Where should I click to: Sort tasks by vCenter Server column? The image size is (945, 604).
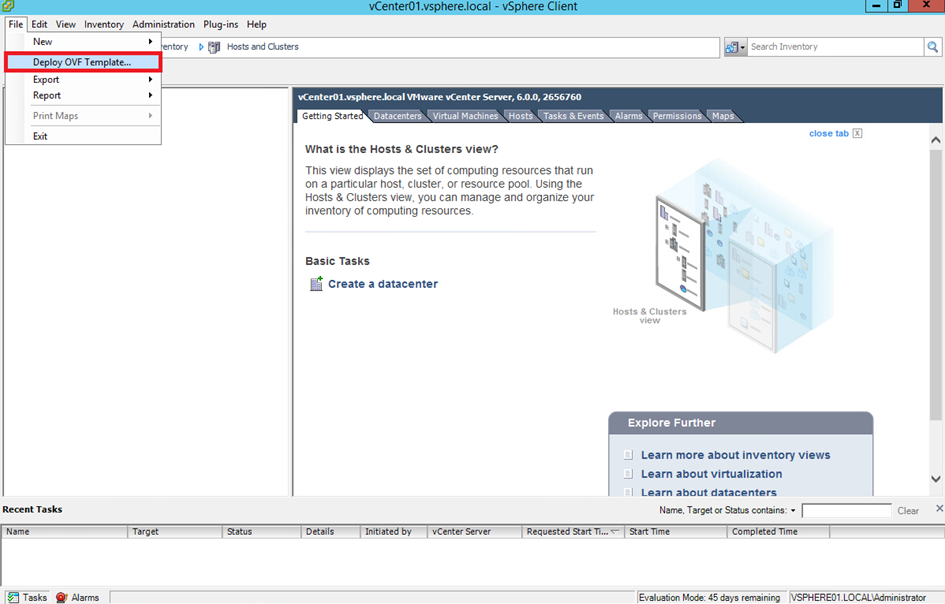tap(474, 532)
